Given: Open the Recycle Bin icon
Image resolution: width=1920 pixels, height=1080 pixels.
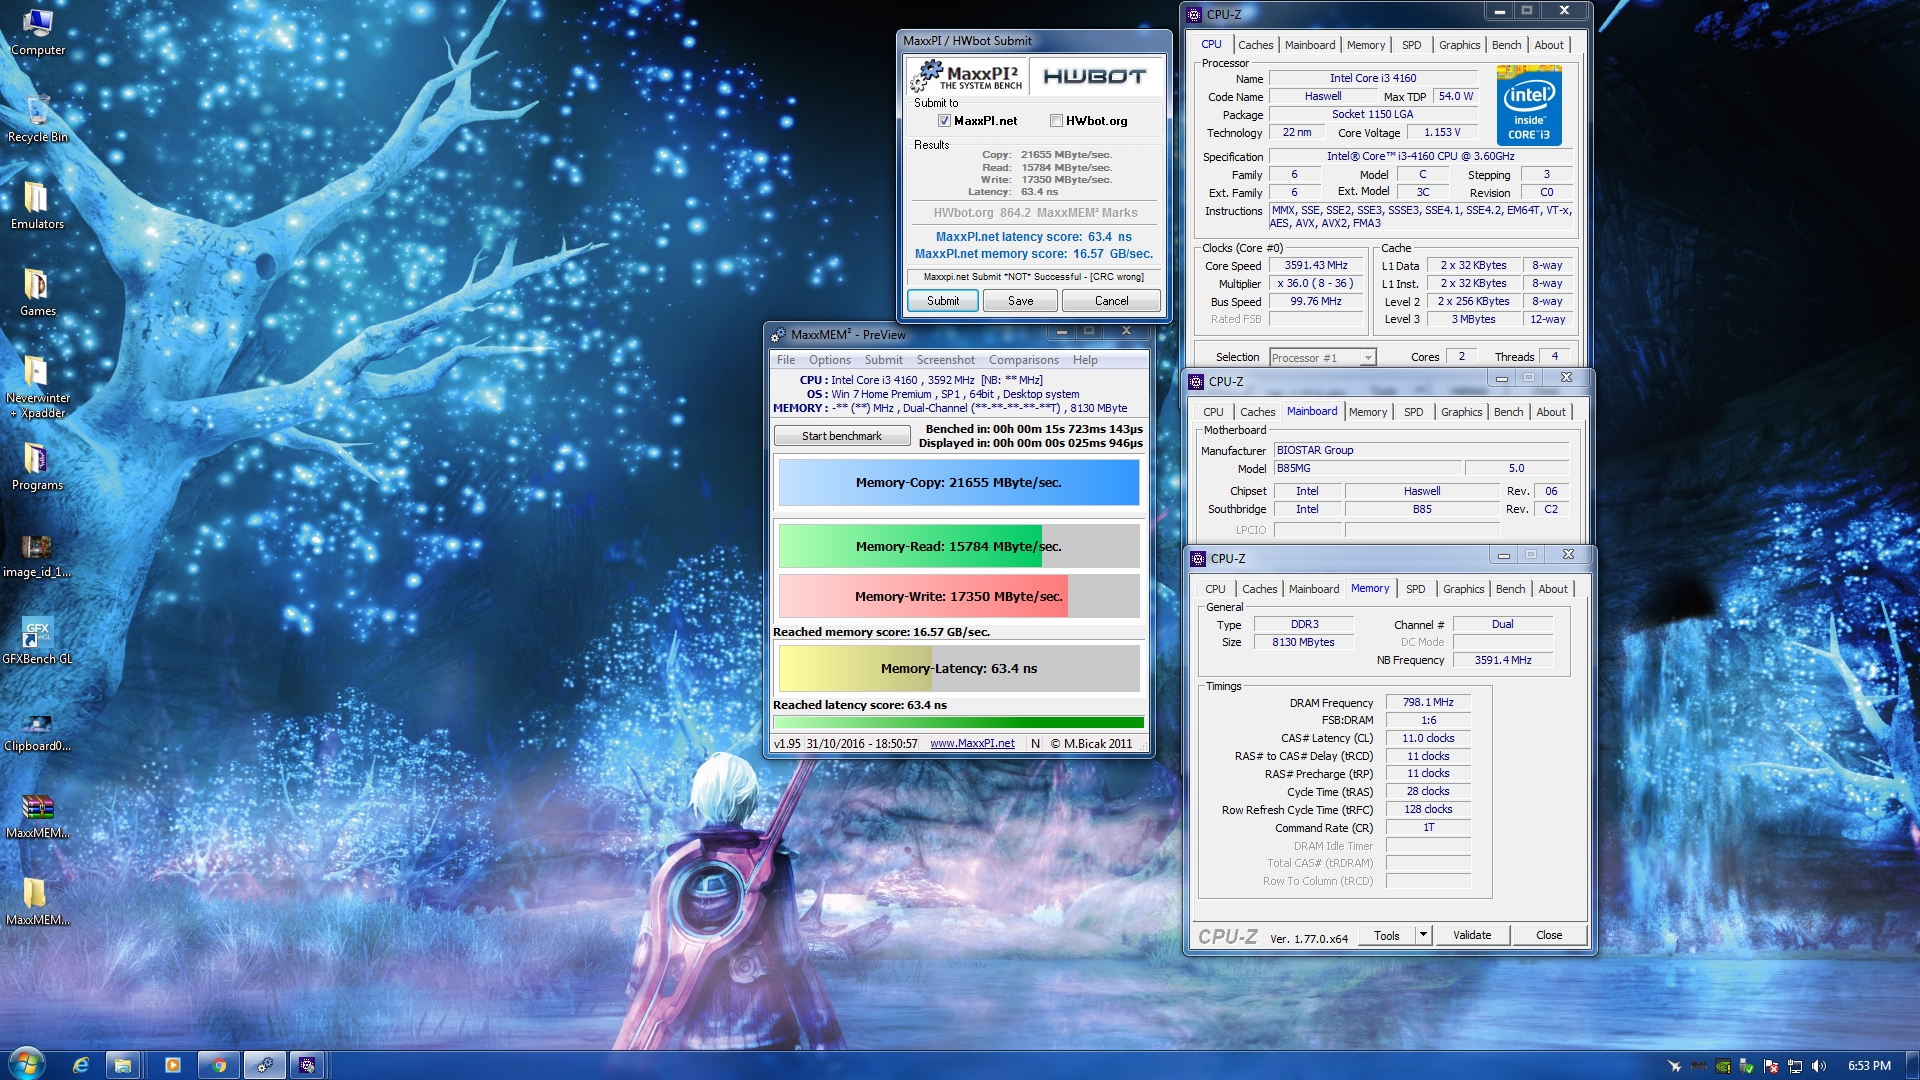Looking at the screenshot, I should [x=37, y=119].
